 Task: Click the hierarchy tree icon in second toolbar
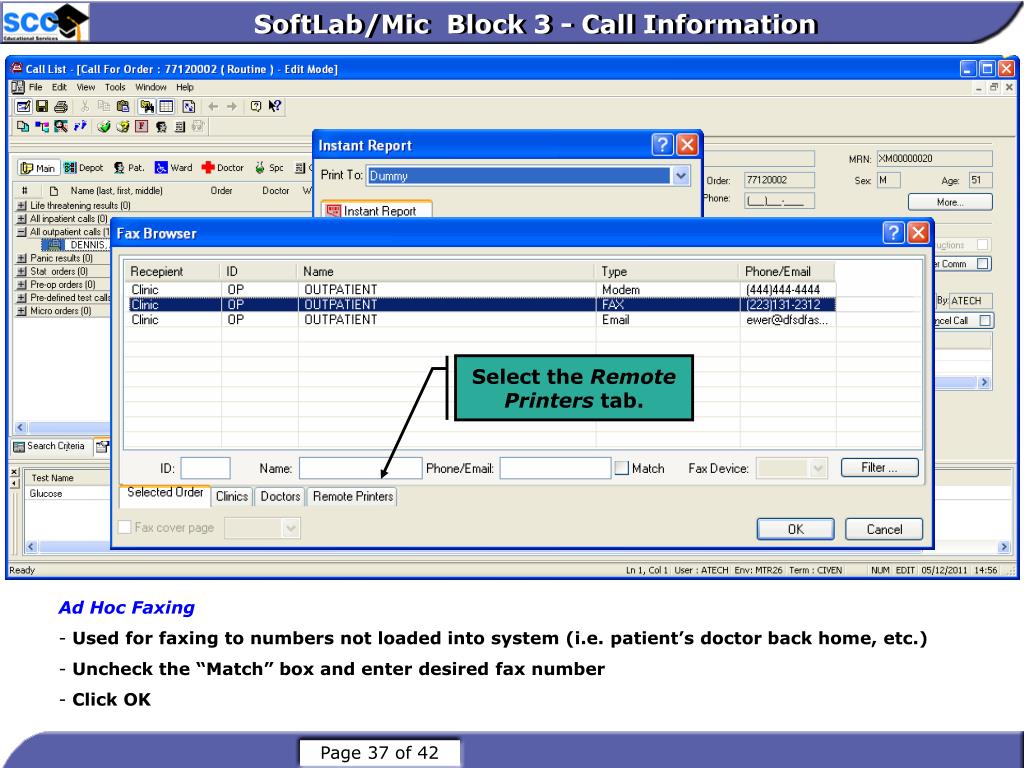[x=42, y=126]
